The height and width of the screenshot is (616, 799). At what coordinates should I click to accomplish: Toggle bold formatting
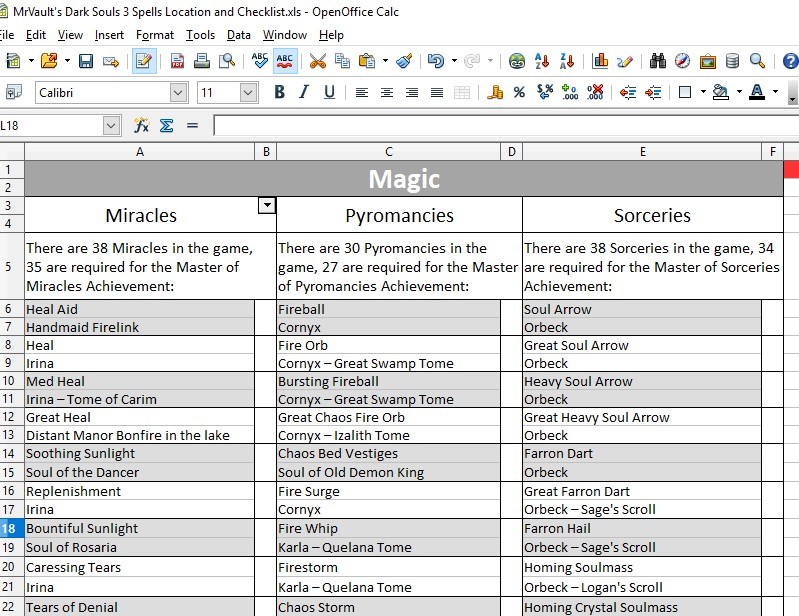click(279, 93)
